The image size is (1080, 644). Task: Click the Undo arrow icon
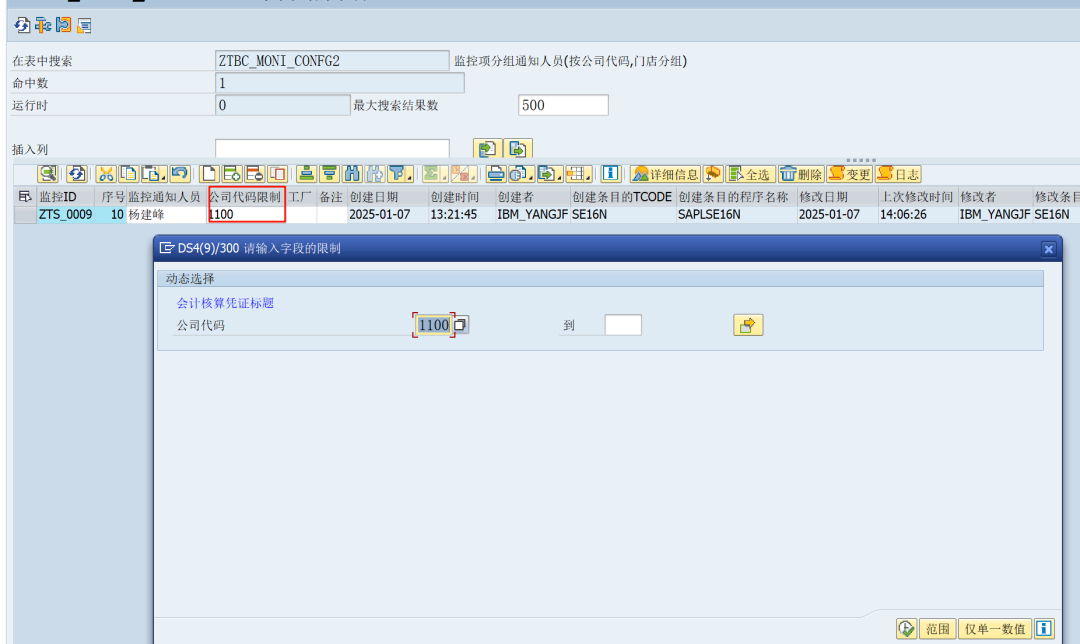180,174
